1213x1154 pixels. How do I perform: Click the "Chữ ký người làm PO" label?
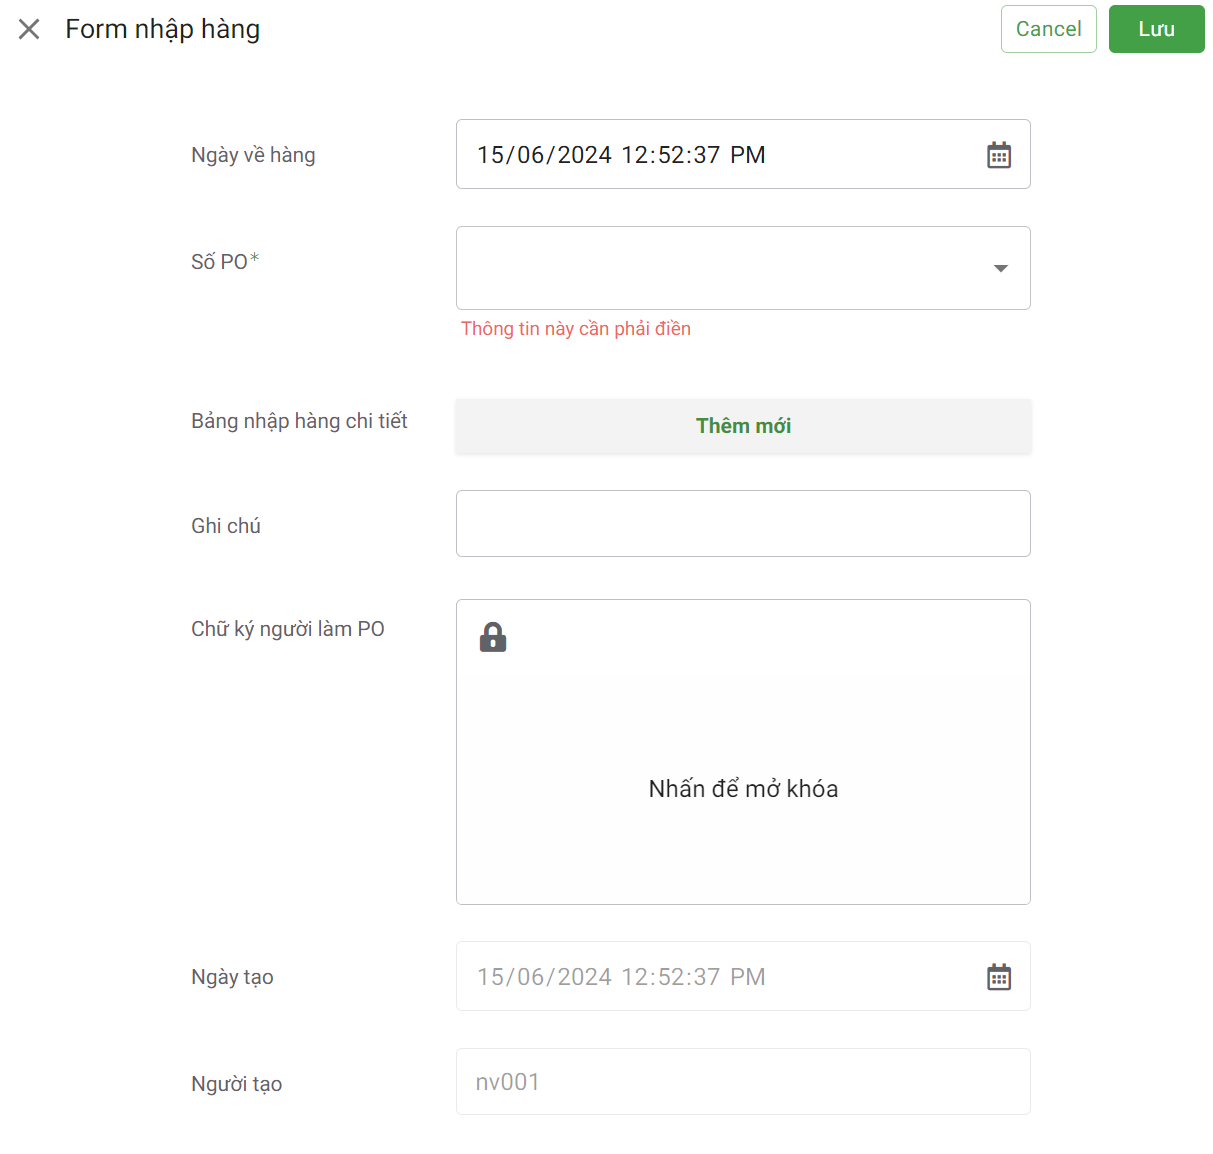[x=288, y=629]
